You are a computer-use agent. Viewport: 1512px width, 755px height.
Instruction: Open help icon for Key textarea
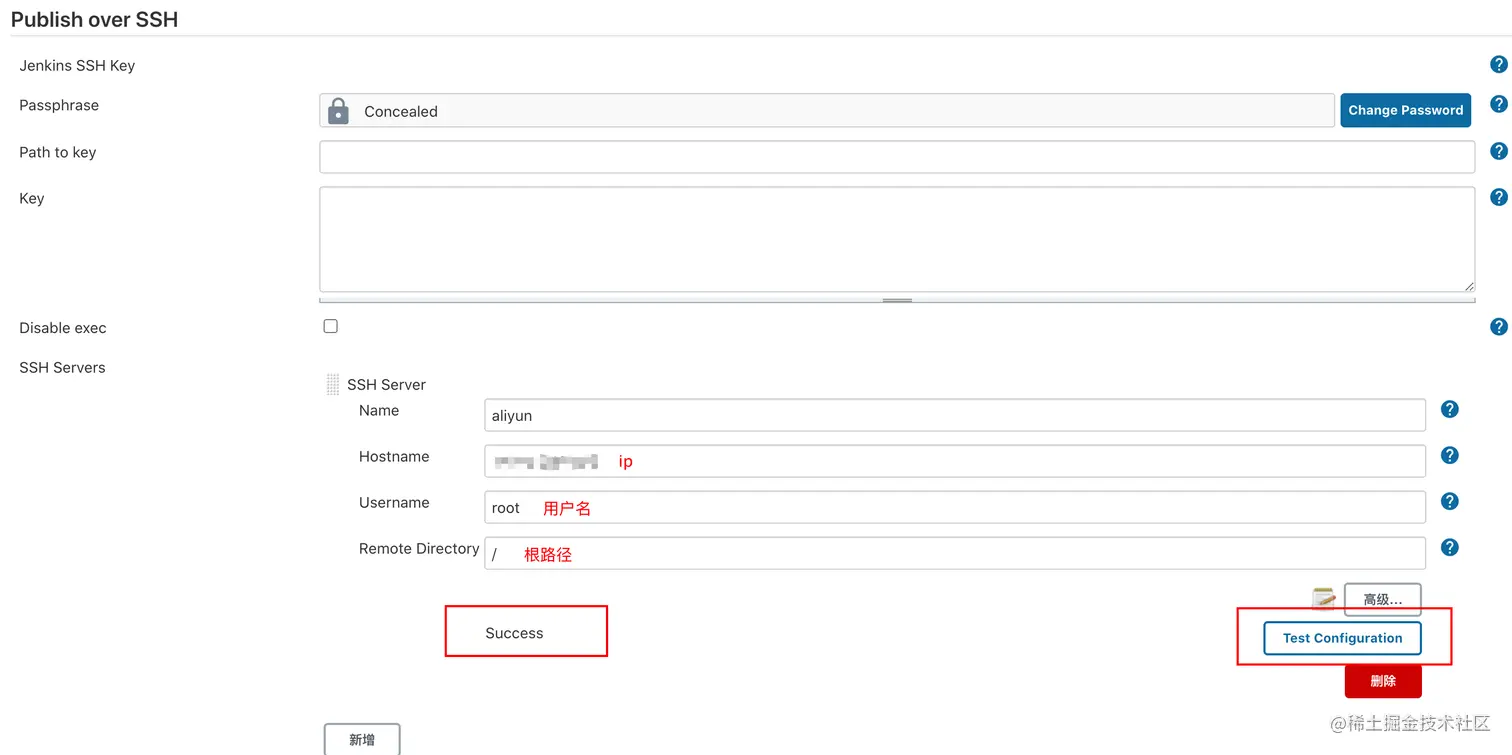(1498, 197)
